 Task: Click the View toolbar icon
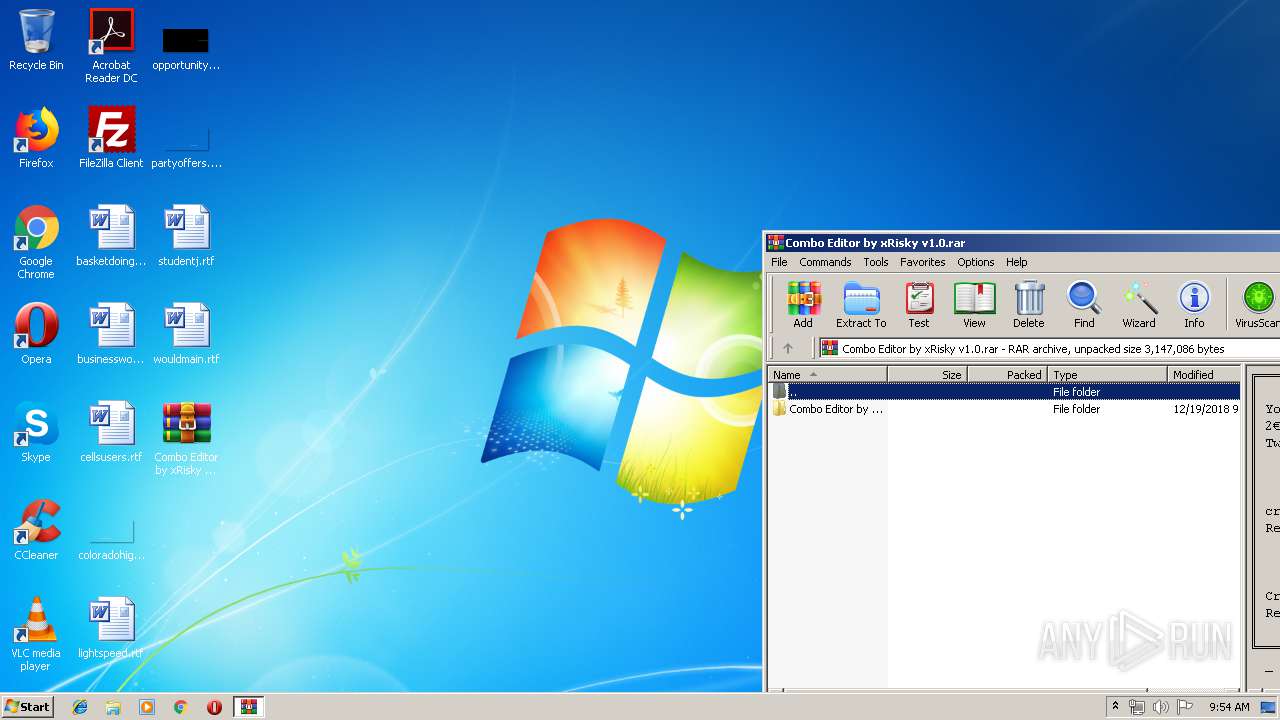click(974, 304)
